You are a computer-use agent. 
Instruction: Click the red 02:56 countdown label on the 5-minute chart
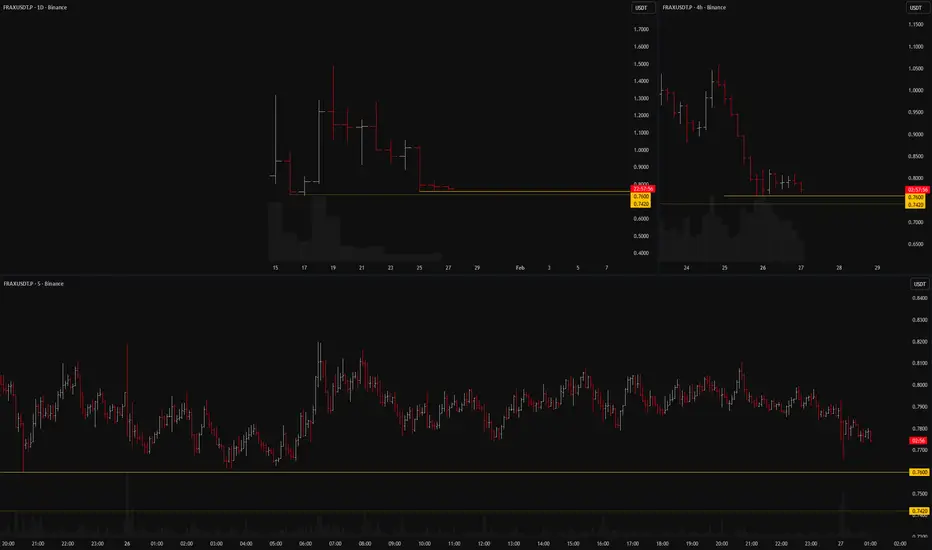click(918, 441)
